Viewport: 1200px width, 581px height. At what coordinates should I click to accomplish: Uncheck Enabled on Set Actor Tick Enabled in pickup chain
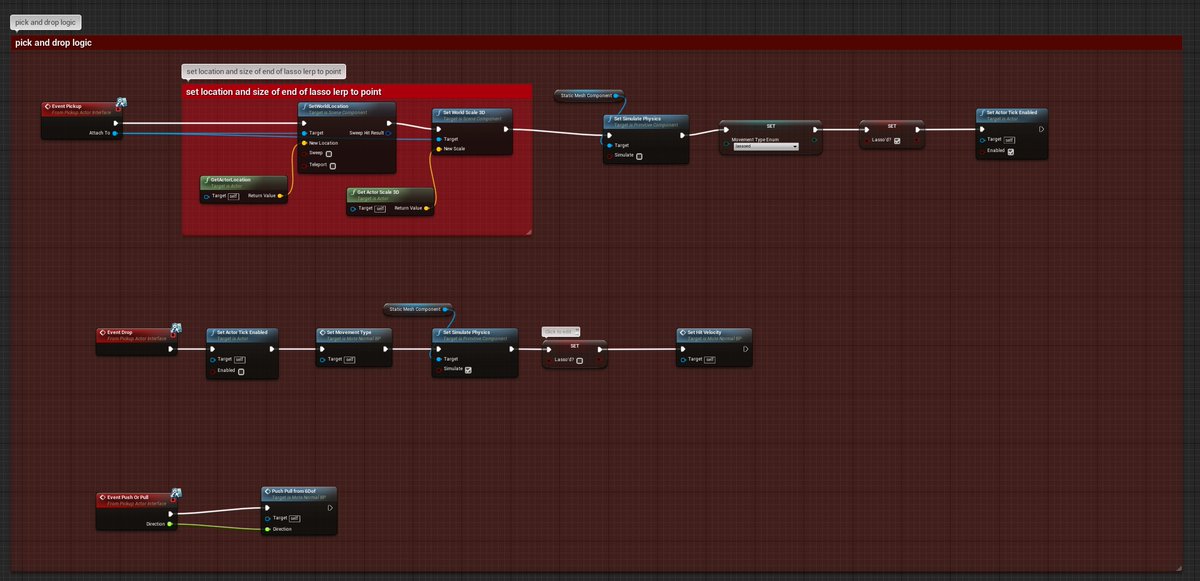coord(1011,151)
